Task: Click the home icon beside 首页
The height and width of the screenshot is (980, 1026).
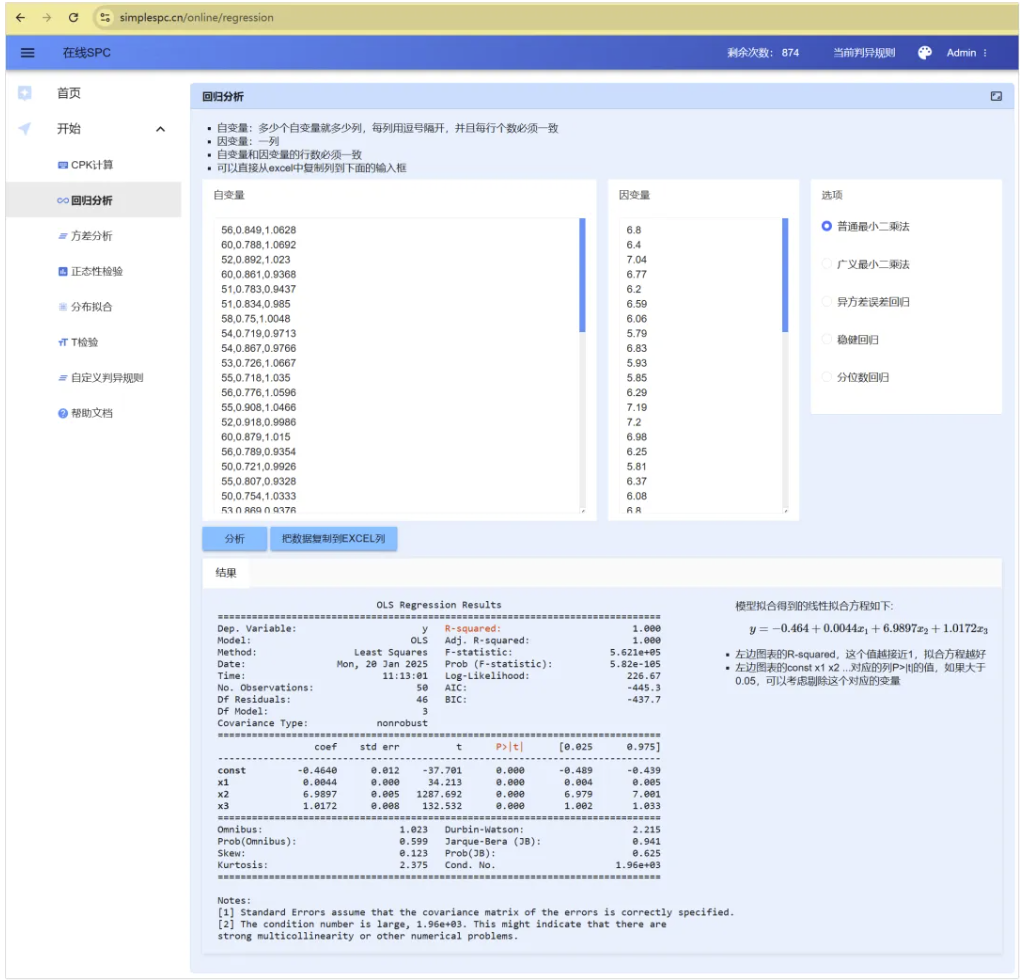Action: 25,93
